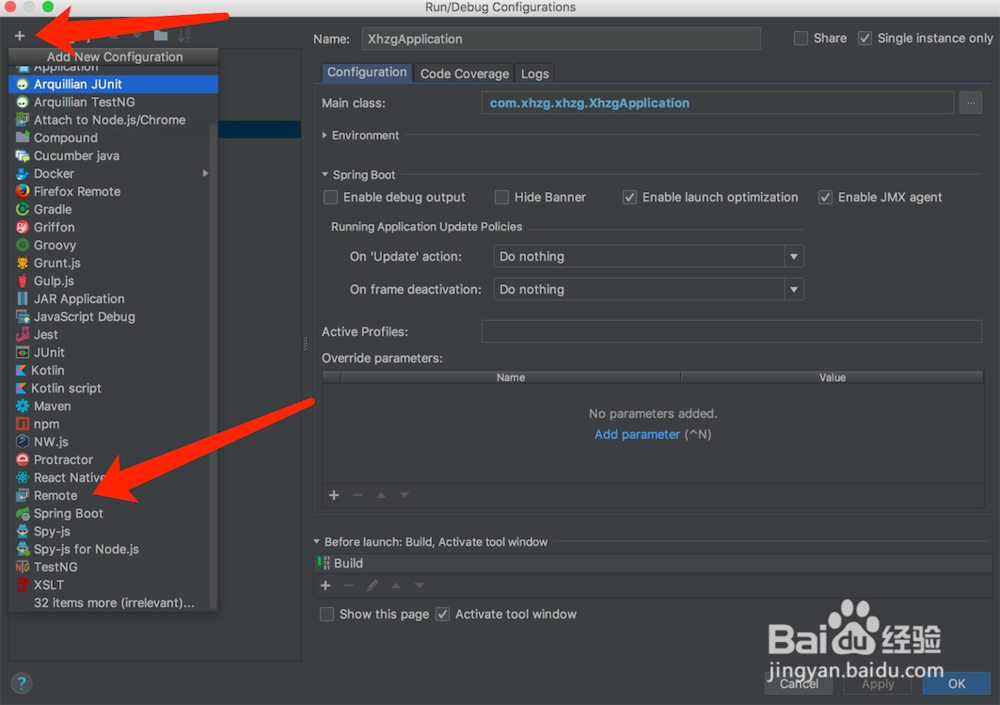Click the JavaScript Debug icon
The width and height of the screenshot is (1000, 705).
point(22,316)
